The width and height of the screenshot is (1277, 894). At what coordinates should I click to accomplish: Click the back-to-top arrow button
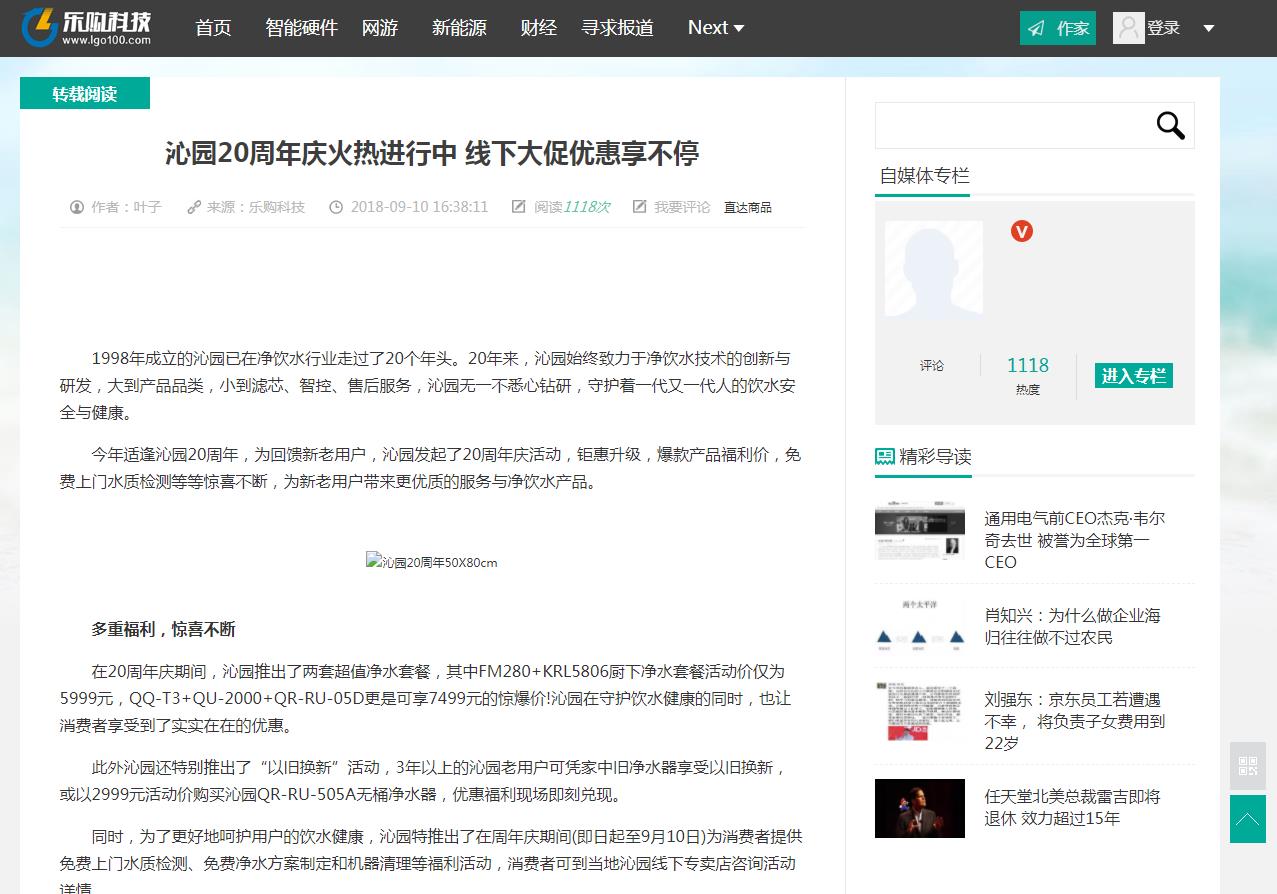point(1248,820)
